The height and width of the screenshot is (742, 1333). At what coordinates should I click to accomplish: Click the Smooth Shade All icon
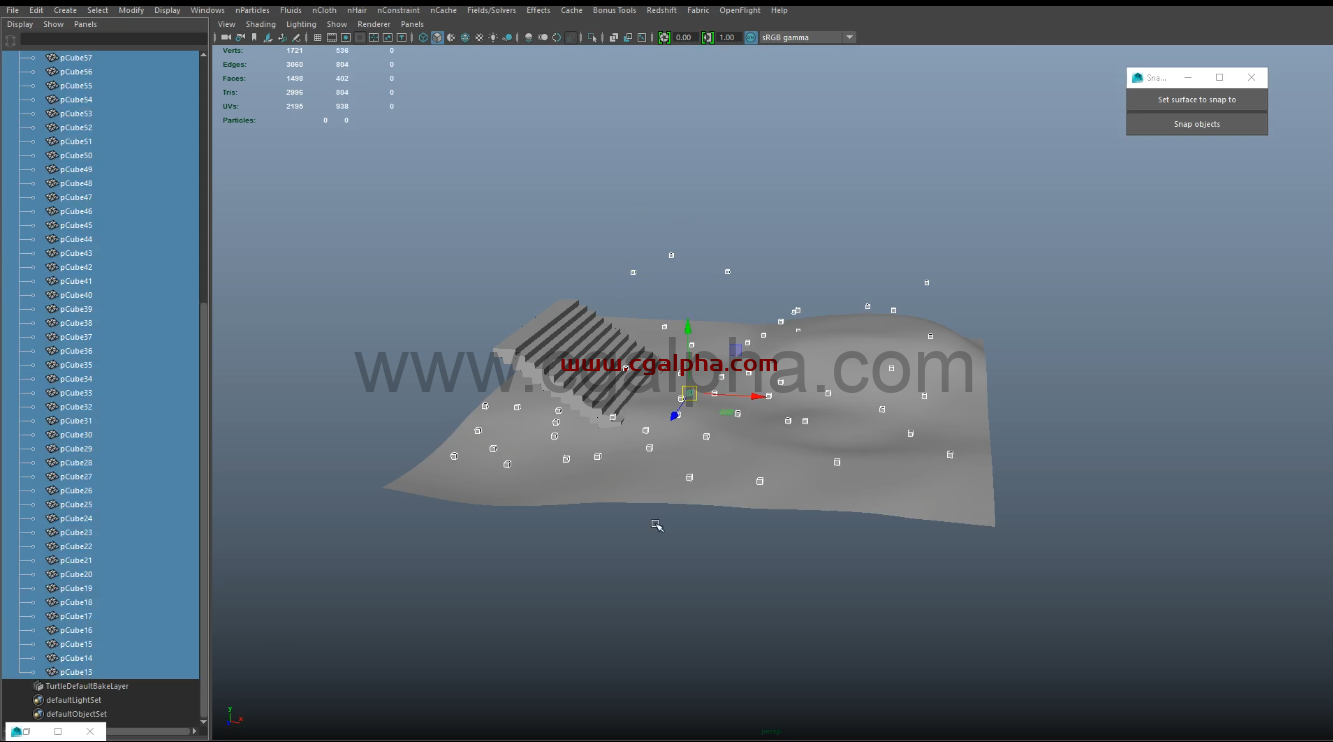coord(437,37)
